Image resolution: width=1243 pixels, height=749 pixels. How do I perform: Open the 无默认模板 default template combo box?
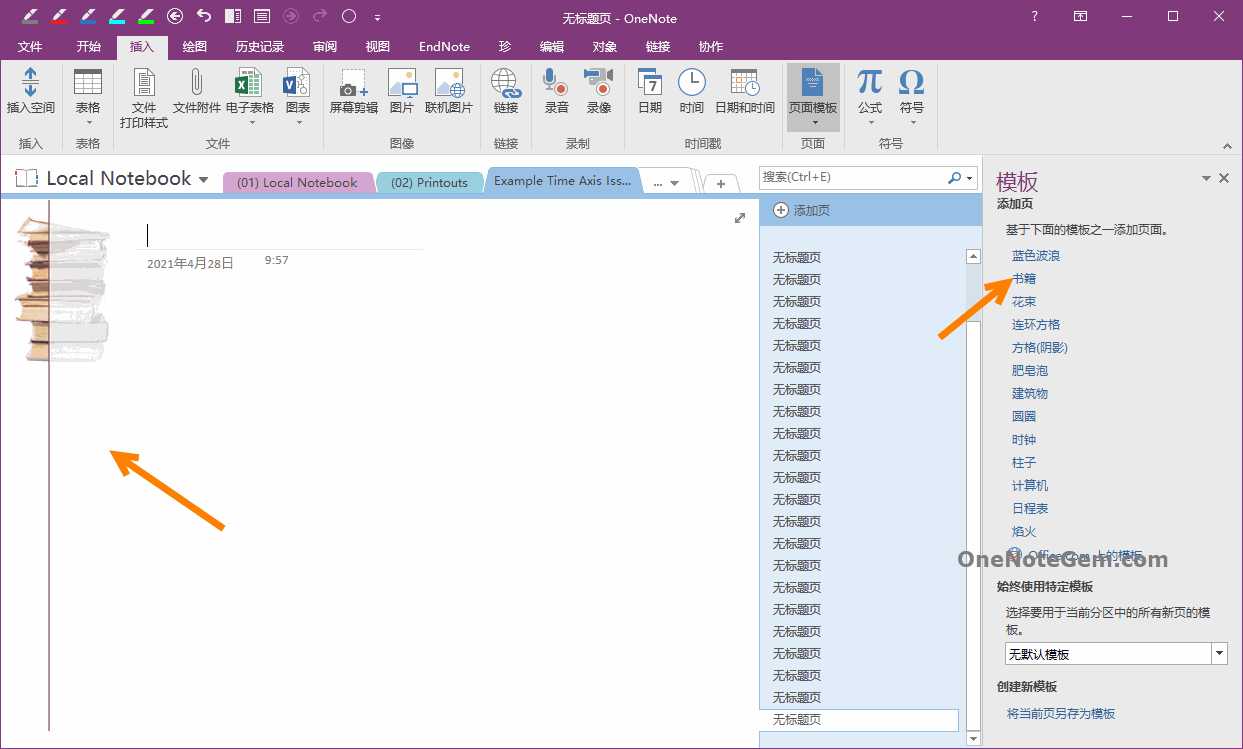[x=1116, y=654]
